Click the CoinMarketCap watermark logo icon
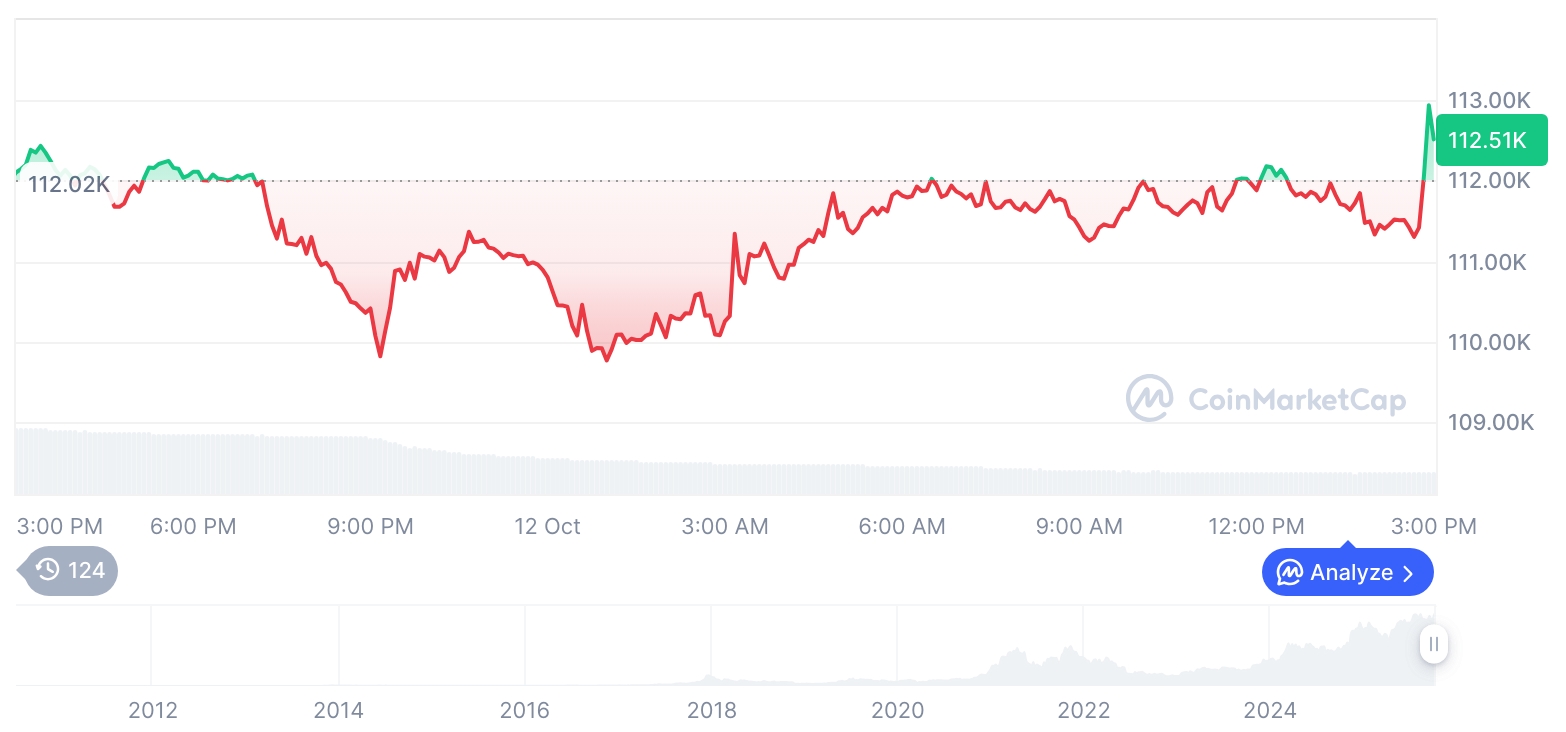 [1149, 399]
